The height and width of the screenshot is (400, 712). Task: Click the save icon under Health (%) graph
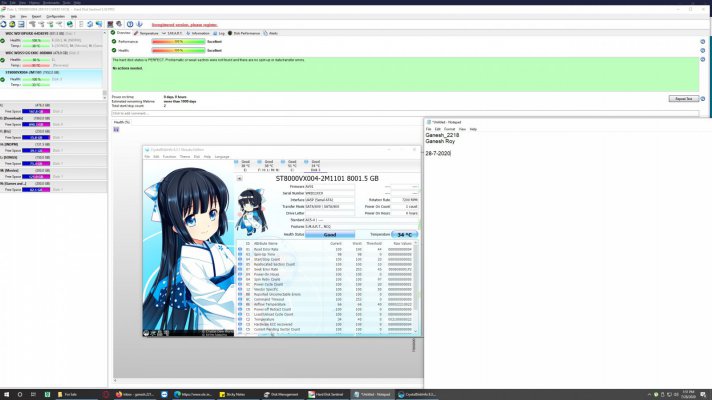pos(116,129)
